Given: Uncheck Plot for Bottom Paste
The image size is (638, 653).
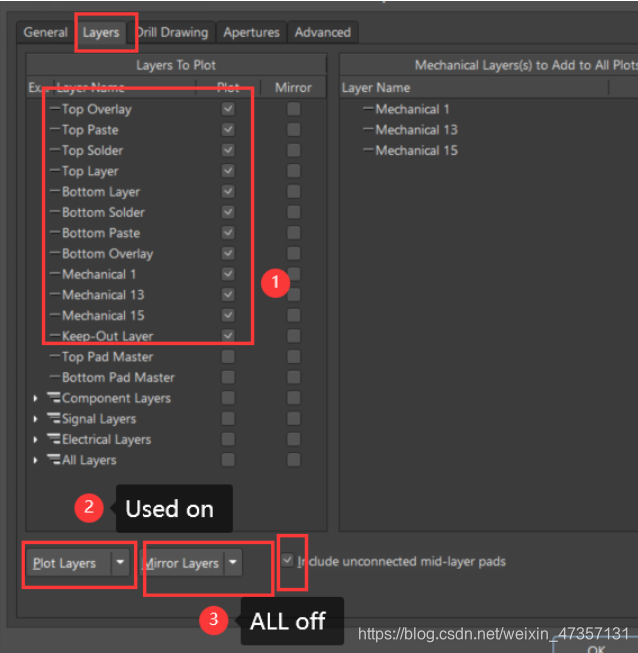Looking at the screenshot, I should coord(228,233).
